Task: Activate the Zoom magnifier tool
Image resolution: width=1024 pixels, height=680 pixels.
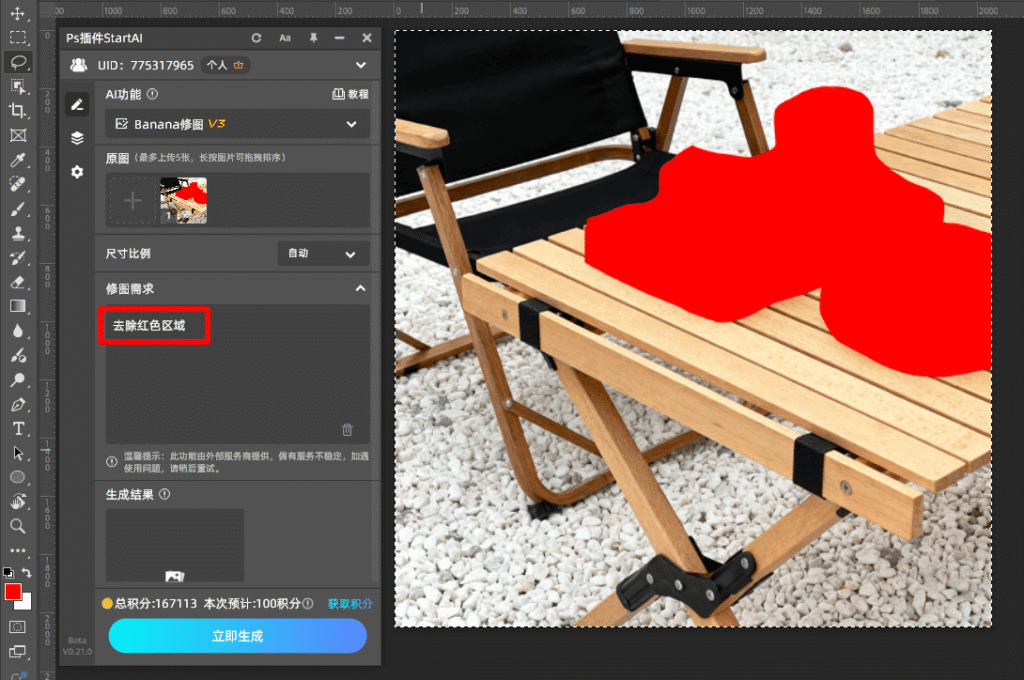Action: coord(18,526)
